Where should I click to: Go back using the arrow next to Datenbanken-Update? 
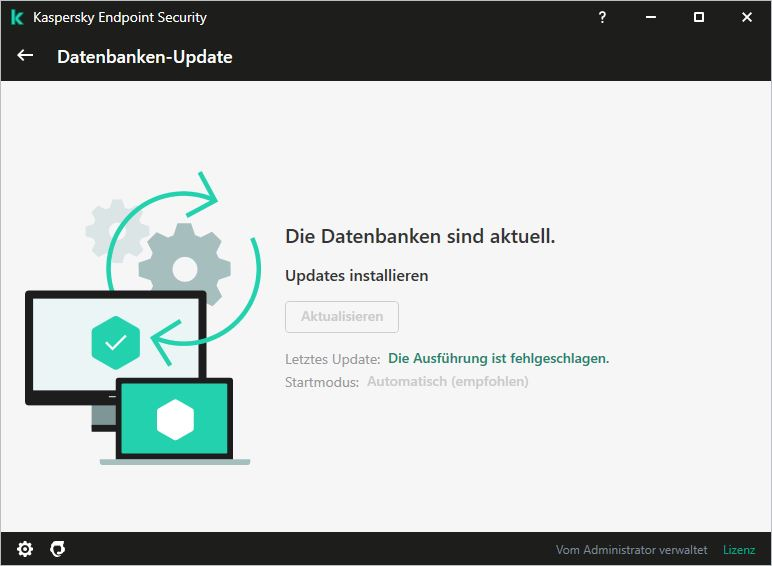[x=25, y=56]
